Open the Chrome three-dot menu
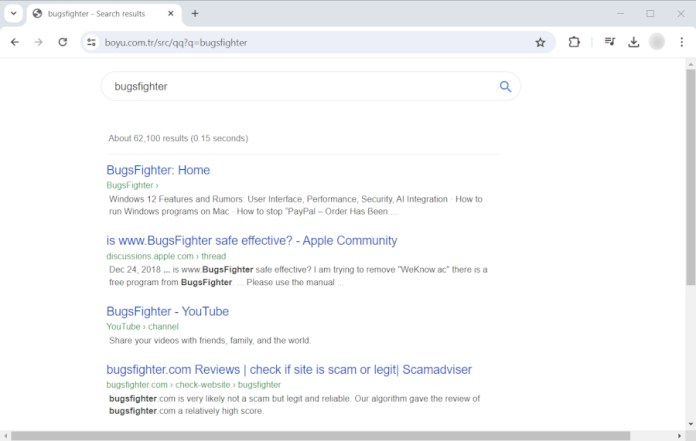This screenshot has height=441, width=696. click(681, 42)
